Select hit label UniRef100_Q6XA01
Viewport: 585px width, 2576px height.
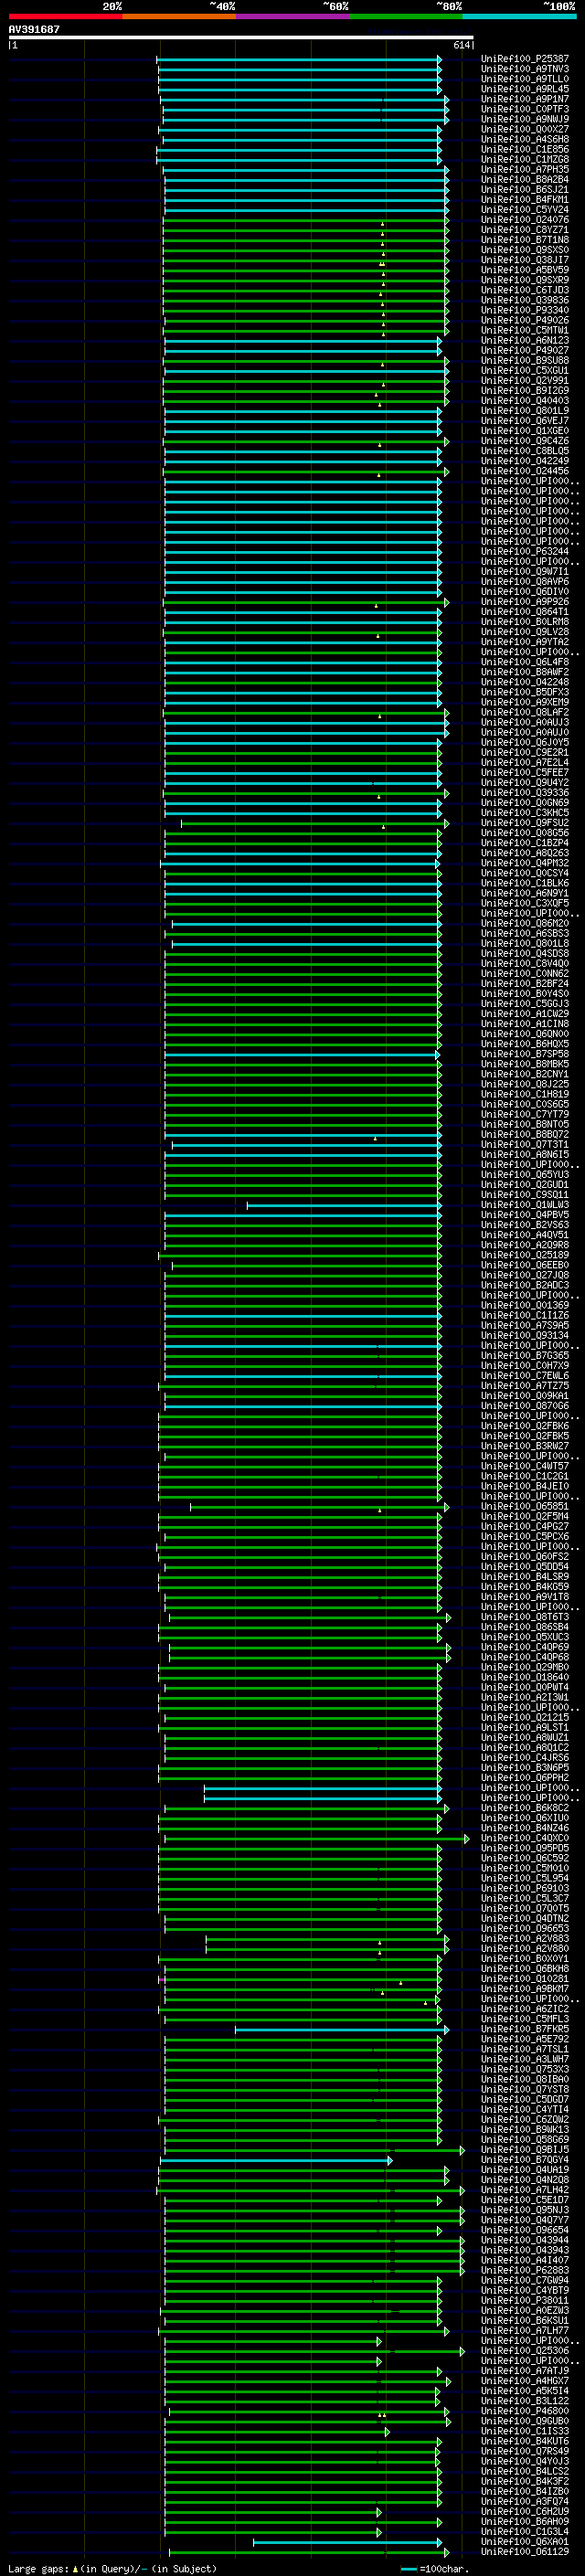pyautogui.click(x=525, y=2541)
